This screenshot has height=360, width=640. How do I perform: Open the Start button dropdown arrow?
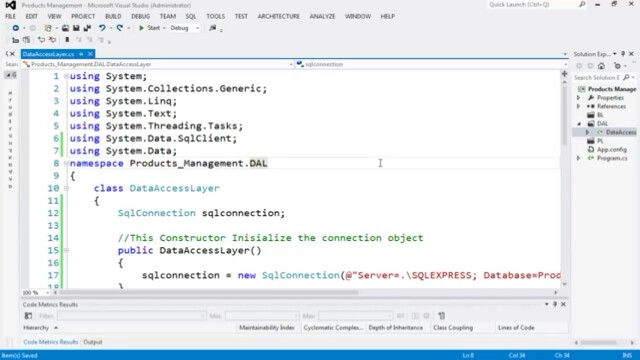coord(164,28)
